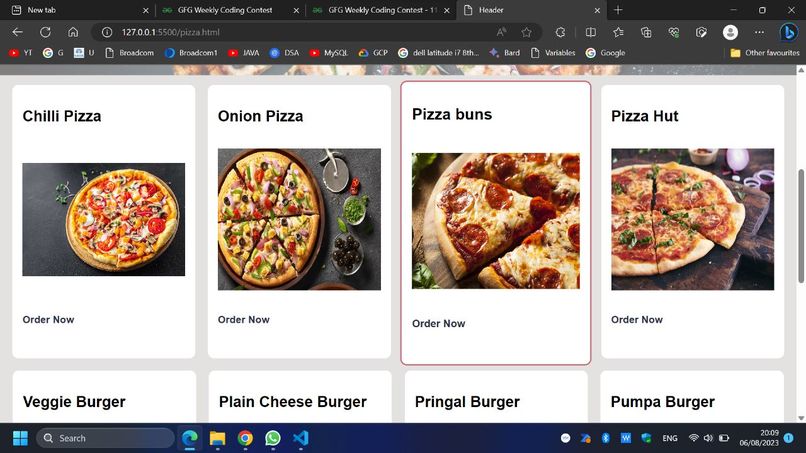Open Google bookmark
The height and width of the screenshot is (453, 806).
point(606,52)
